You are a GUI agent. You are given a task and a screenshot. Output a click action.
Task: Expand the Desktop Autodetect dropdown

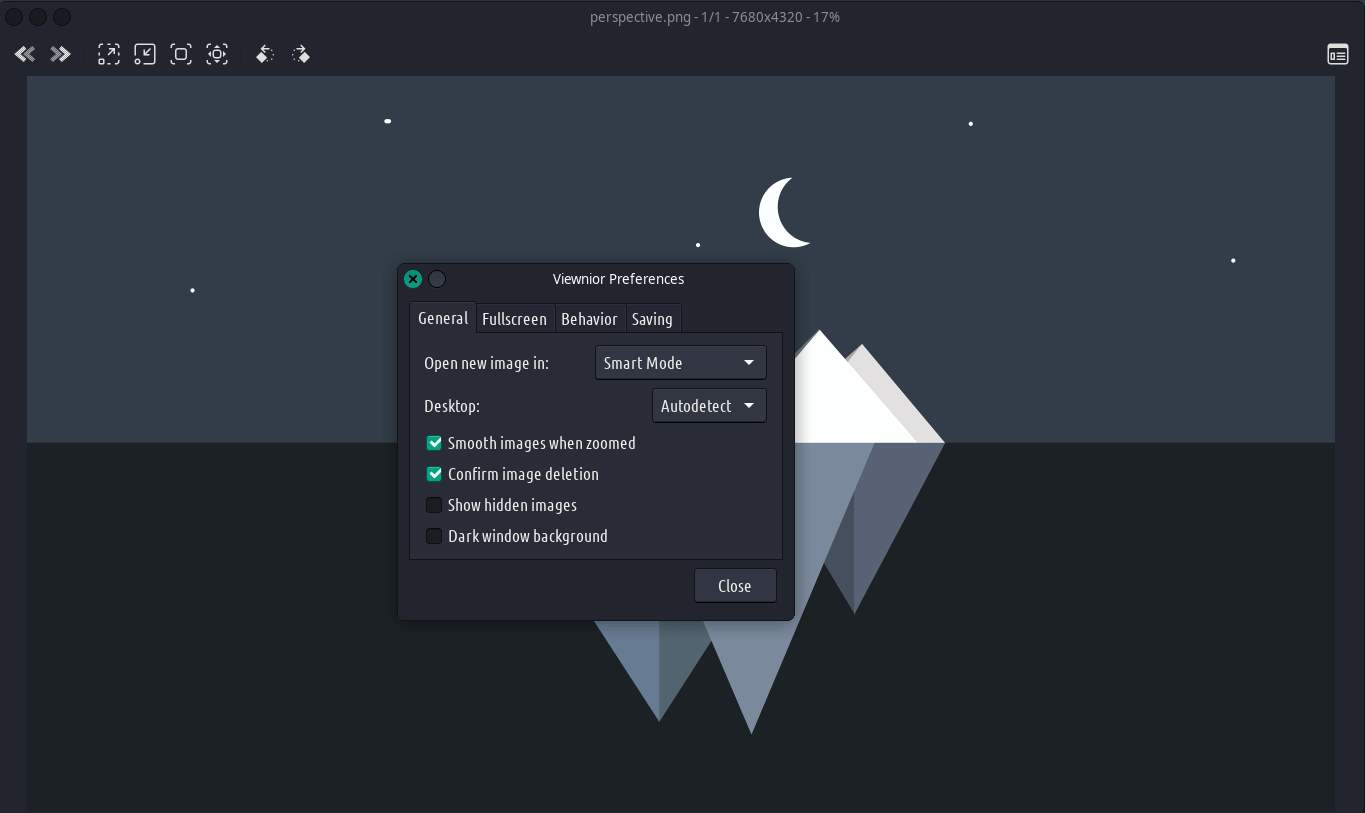tap(709, 406)
